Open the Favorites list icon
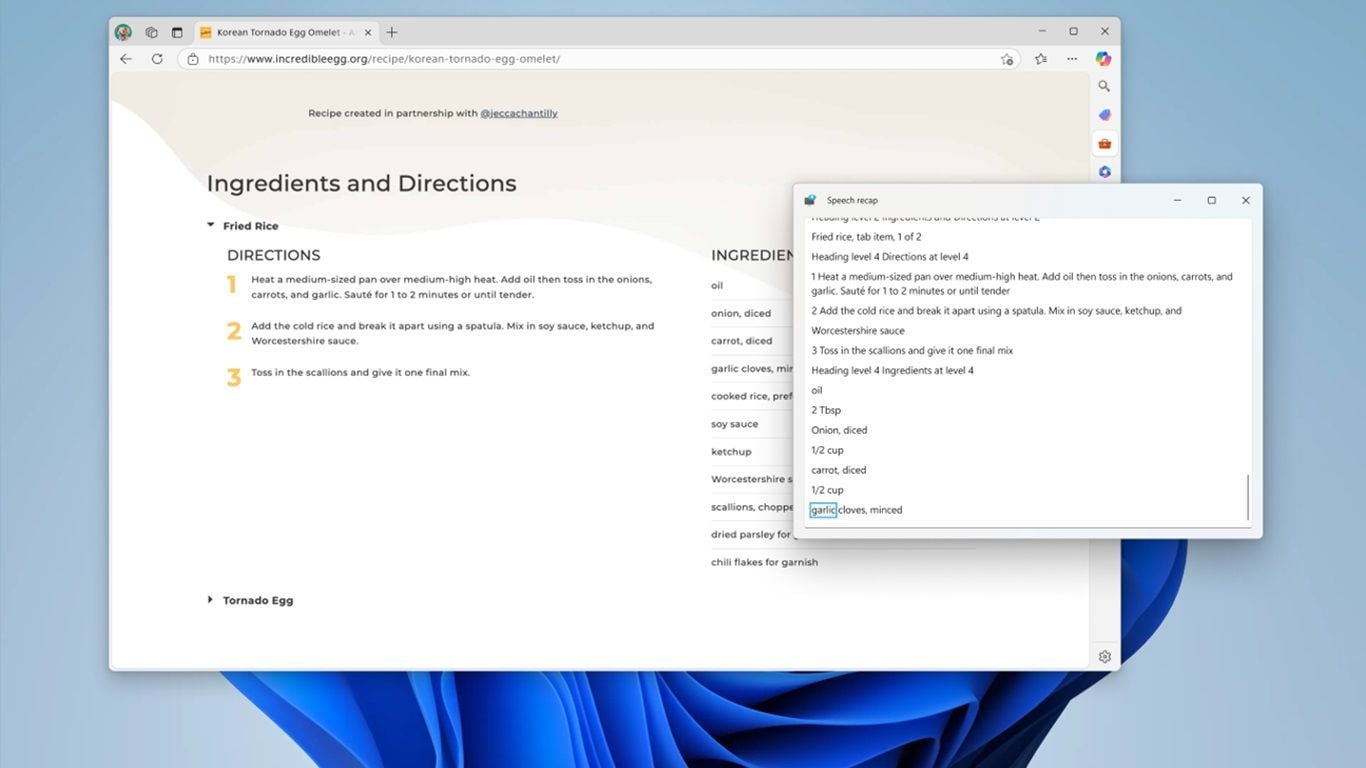The height and width of the screenshot is (768, 1366). click(x=1041, y=59)
